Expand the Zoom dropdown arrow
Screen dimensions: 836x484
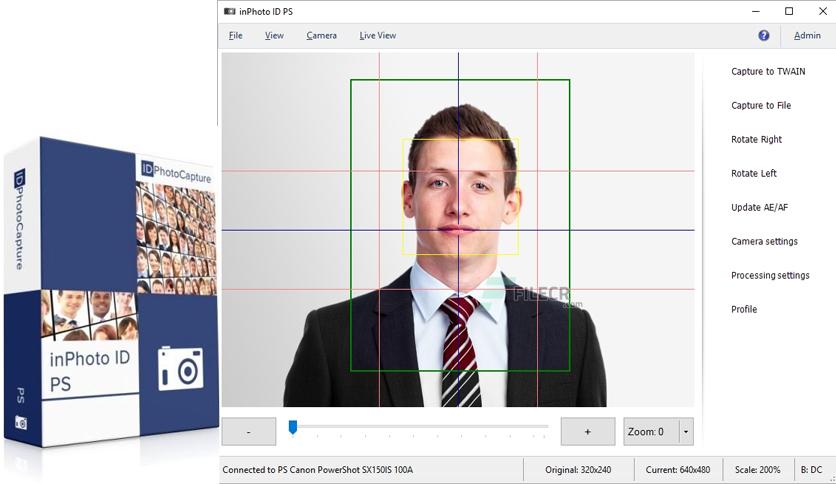(686, 431)
